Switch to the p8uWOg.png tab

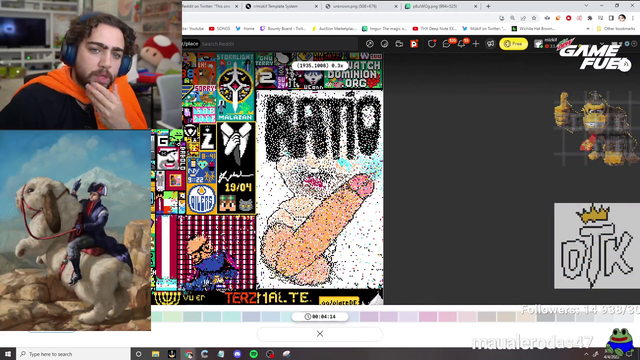tap(440, 6)
